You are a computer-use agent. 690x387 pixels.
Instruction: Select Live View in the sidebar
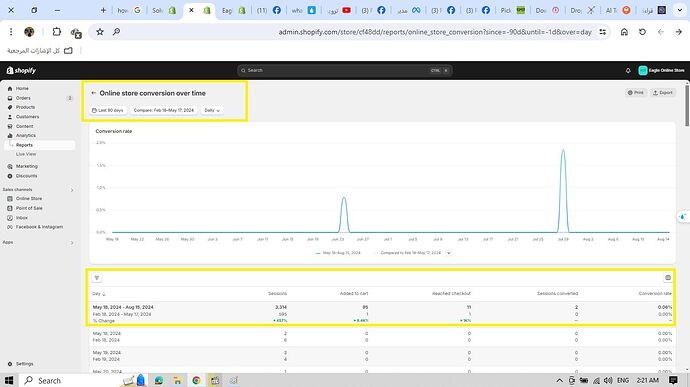click(26, 154)
